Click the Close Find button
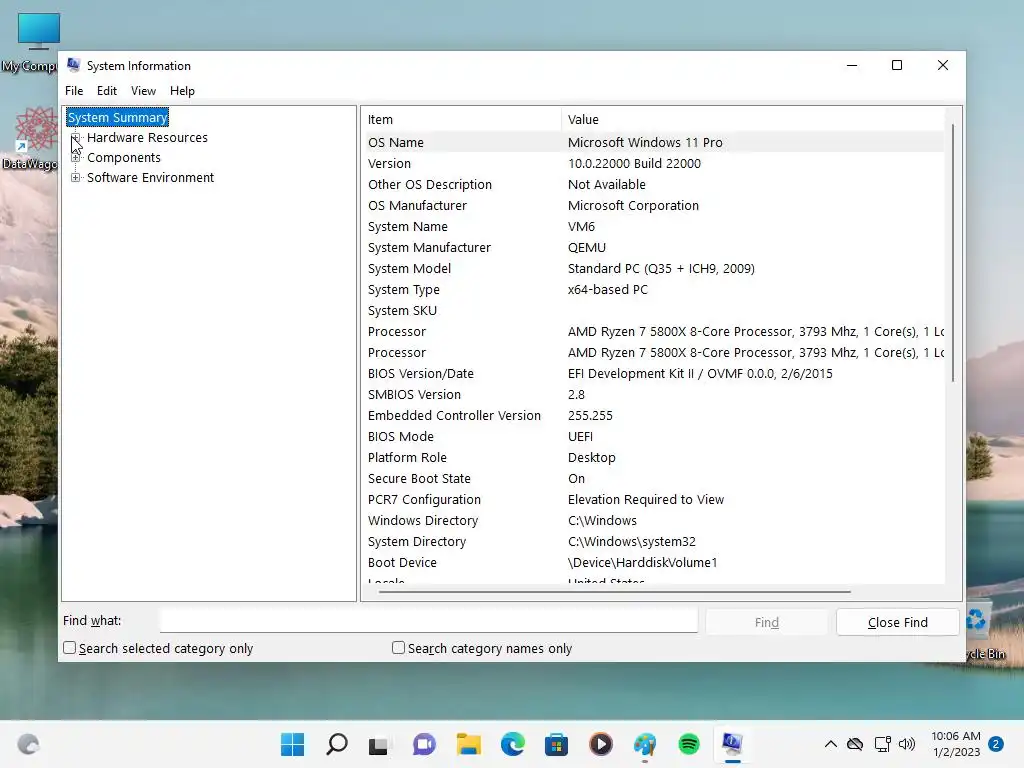Image resolution: width=1024 pixels, height=768 pixels. point(897,622)
